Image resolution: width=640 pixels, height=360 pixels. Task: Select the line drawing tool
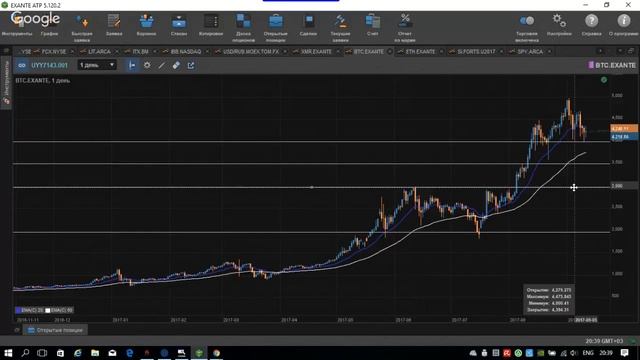coord(162,65)
